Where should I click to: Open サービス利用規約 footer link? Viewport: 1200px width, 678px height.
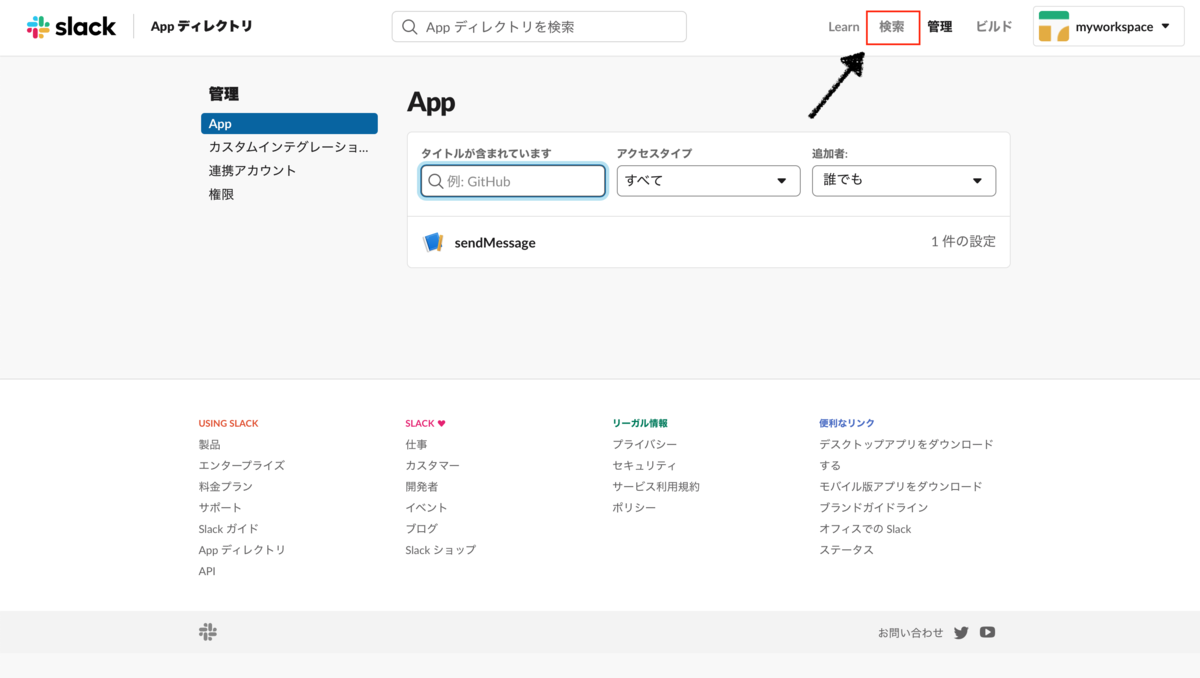(x=656, y=486)
